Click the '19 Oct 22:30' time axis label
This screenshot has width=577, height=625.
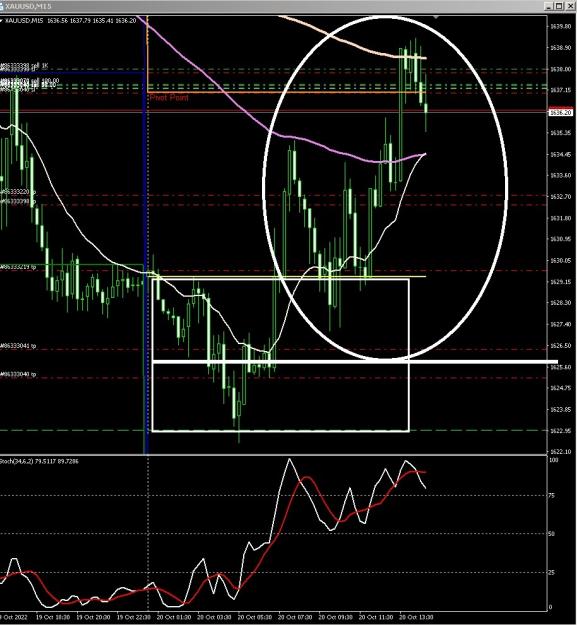pyautogui.click(x=133, y=617)
